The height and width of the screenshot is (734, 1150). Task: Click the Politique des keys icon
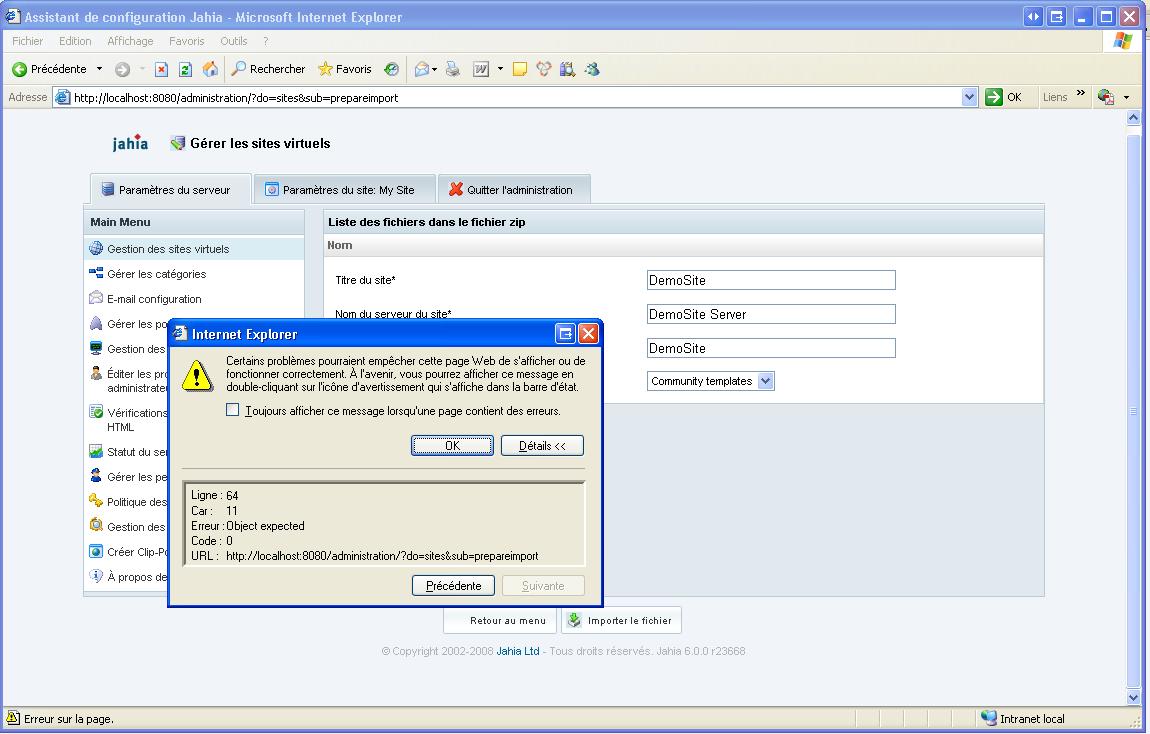point(96,501)
